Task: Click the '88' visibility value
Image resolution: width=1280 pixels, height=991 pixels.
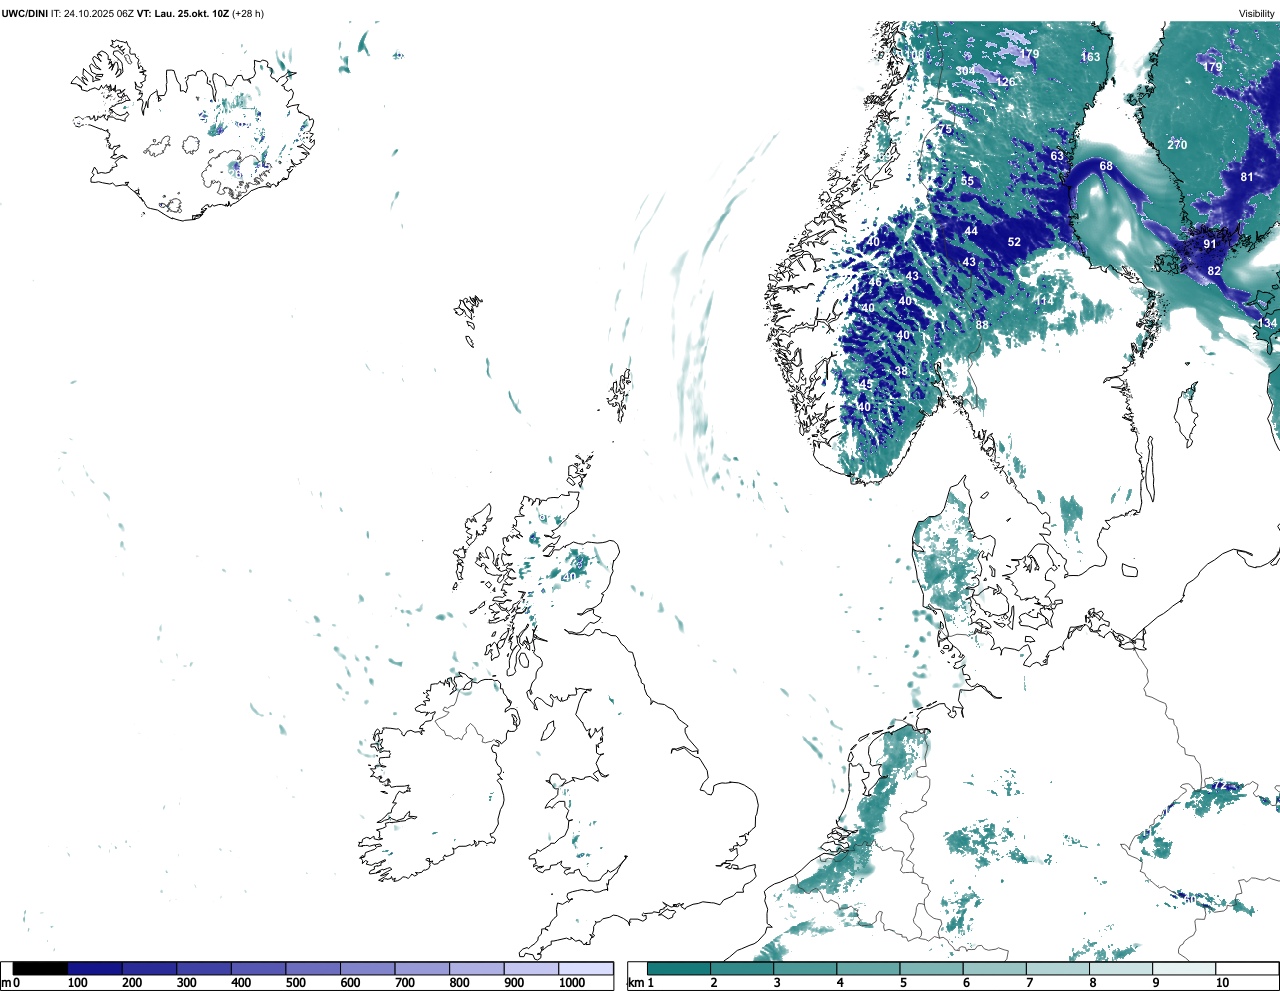Action: click(982, 325)
